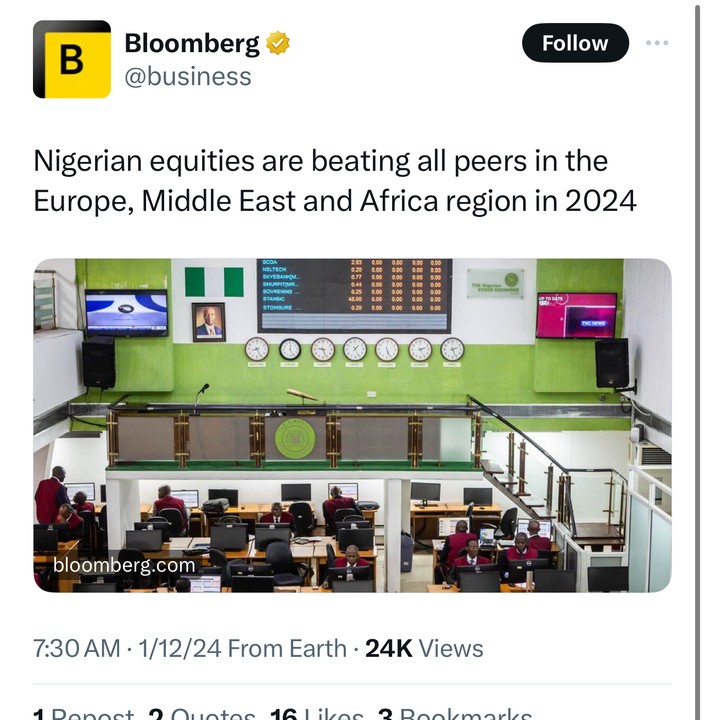Open the @business handle link
This screenshot has width=705, height=720.
click(188, 76)
